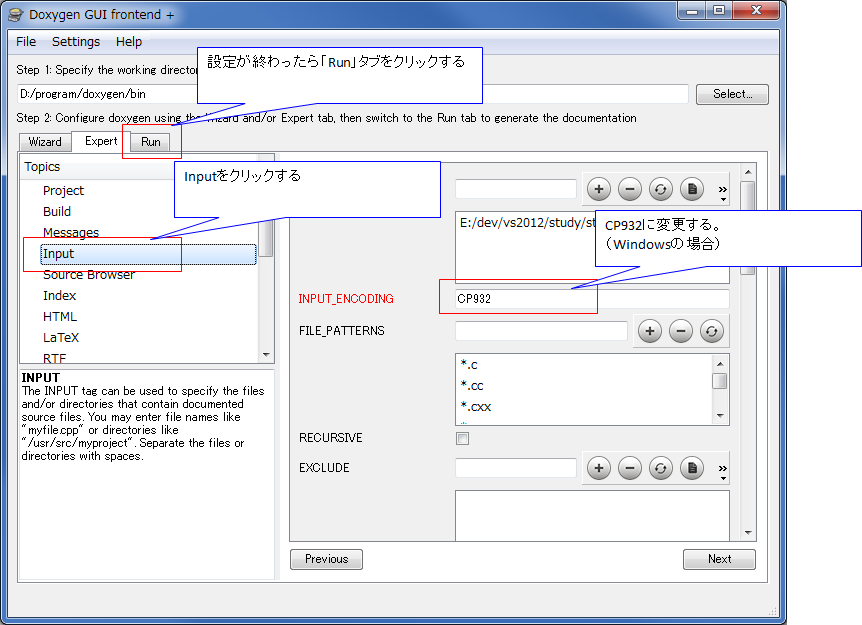The width and height of the screenshot is (862, 625).
Task: Click the down arrow of the Topics list scrollbar
Action: tap(267, 355)
